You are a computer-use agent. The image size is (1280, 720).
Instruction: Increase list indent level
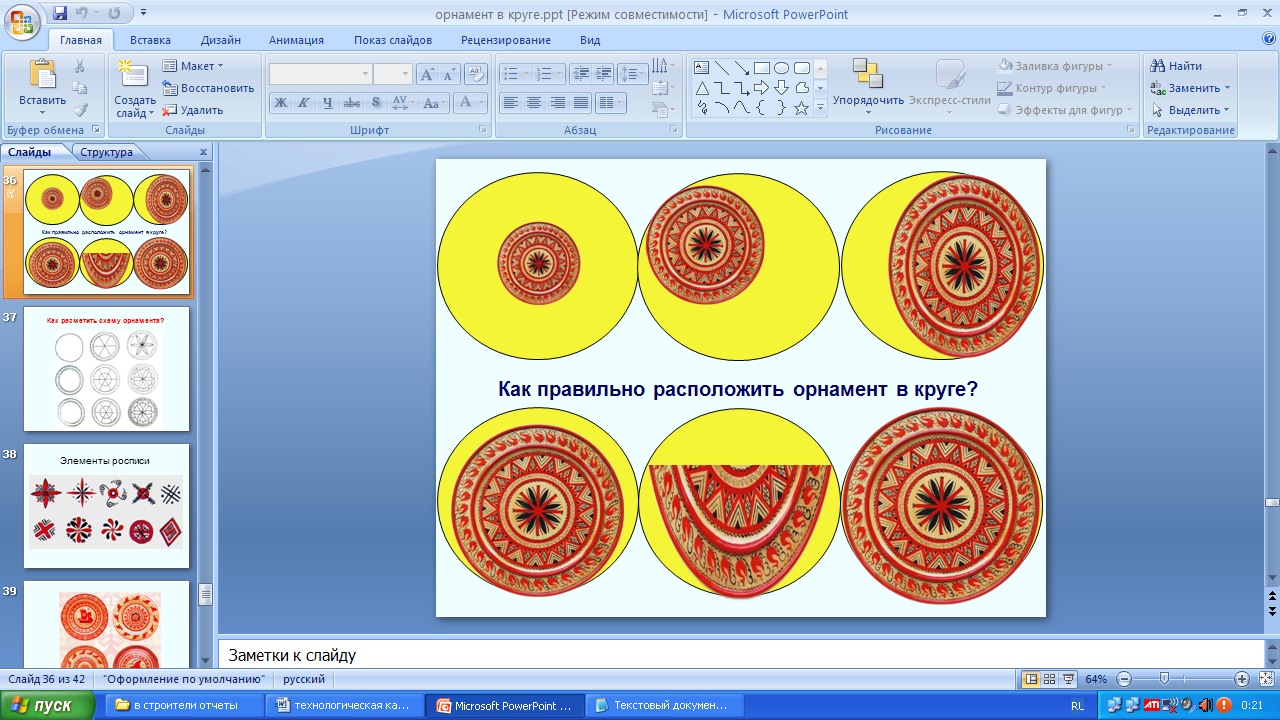coord(603,74)
